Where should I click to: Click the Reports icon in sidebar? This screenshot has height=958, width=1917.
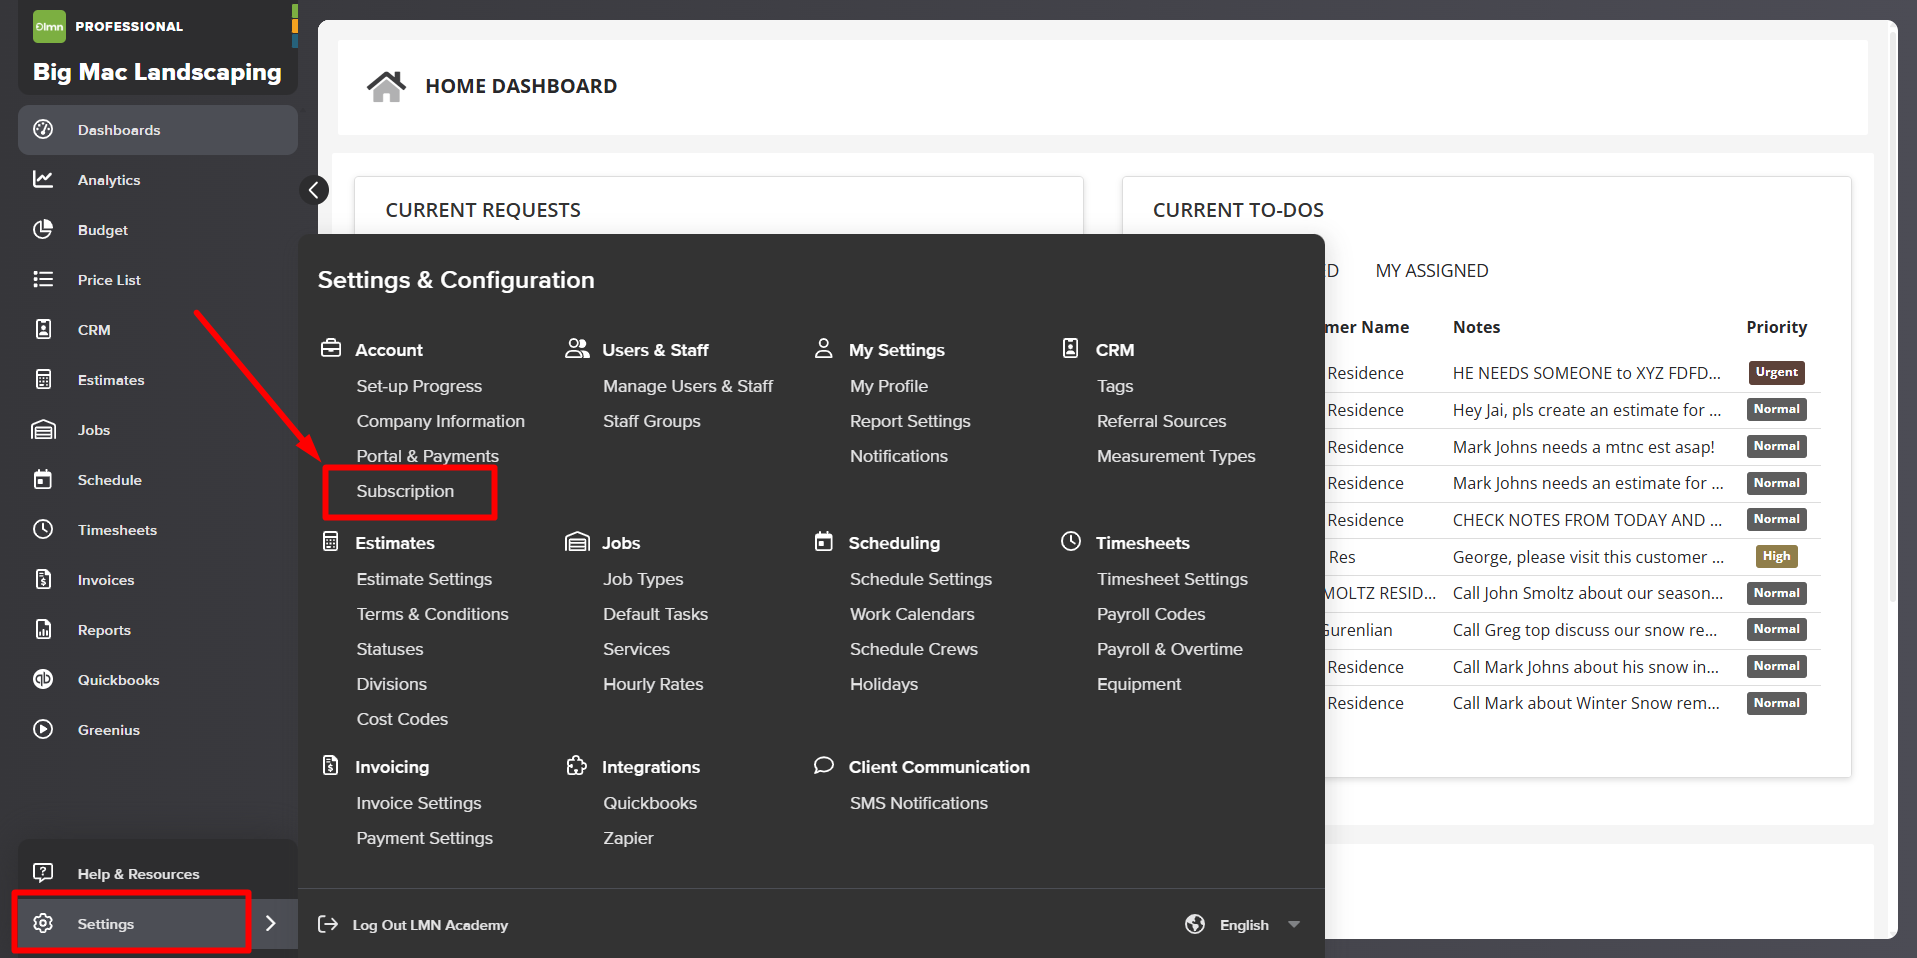click(43, 629)
